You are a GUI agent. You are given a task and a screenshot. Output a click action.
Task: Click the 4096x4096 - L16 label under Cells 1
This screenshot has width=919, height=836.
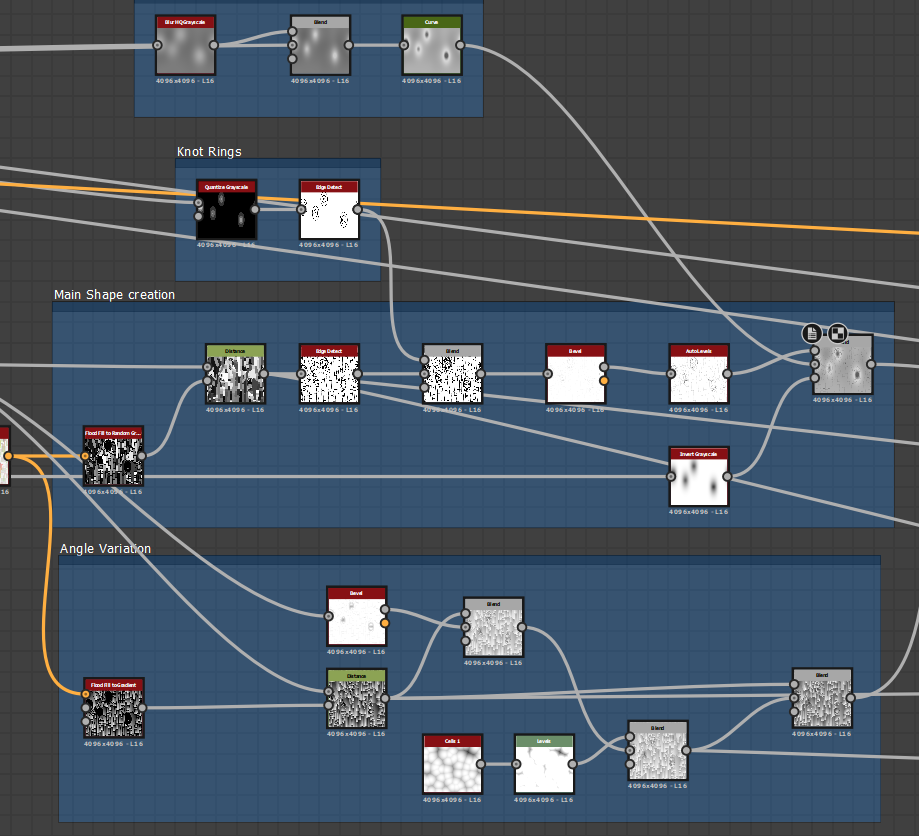pyautogui.click(x=452, y=800)
